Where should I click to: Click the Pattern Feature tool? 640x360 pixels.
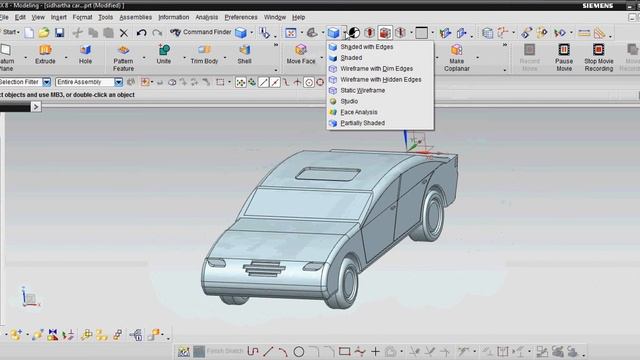tap(123, 58)
